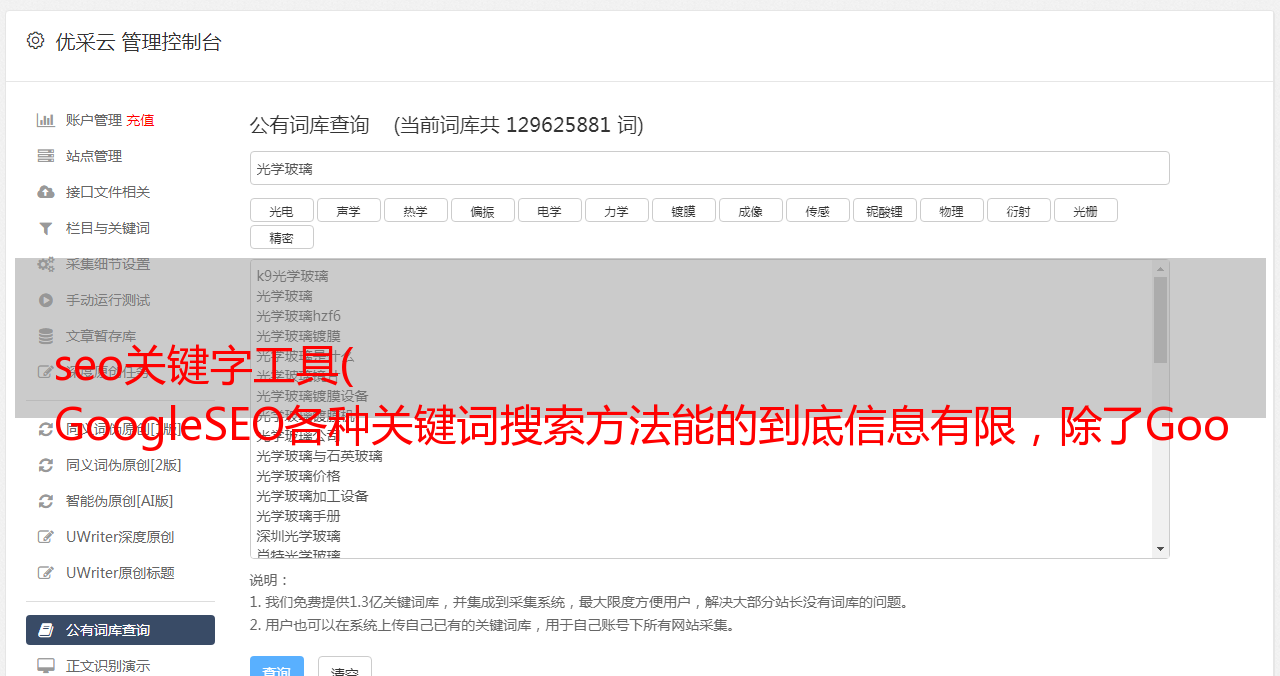Click the refresh icon for 同义词伪原创[2版]
Screen dimensions: 1280x676
pos(46,465)
